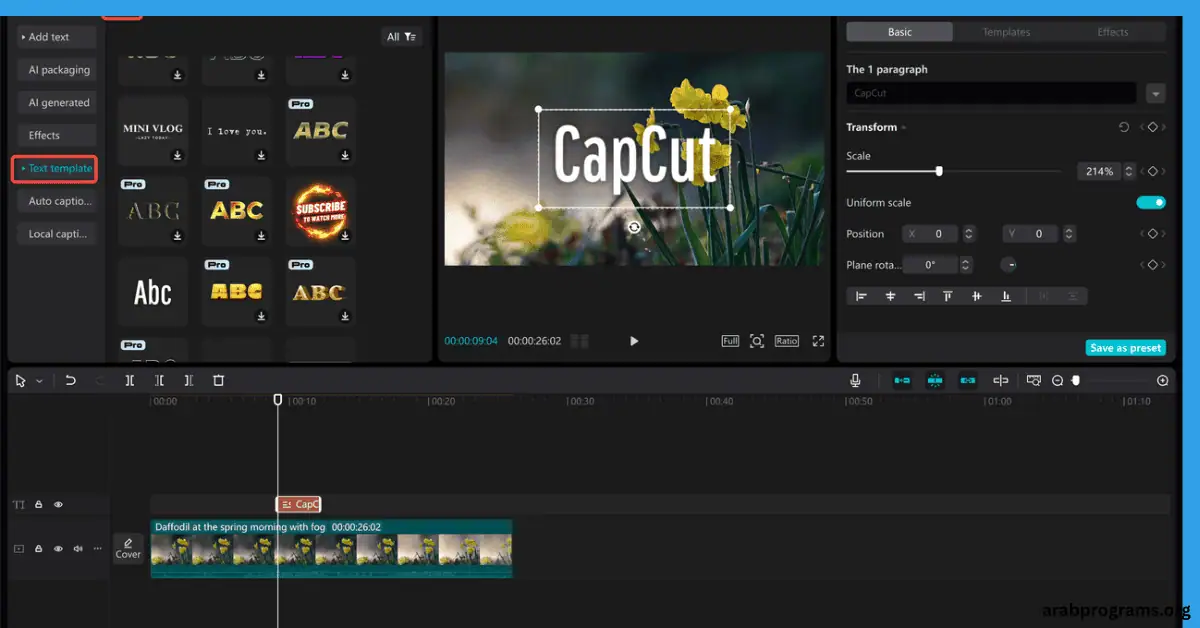Select the SUBSCRIBE fire text template
This screenshot has height=628, width=1200.
[x=321, y=211]
